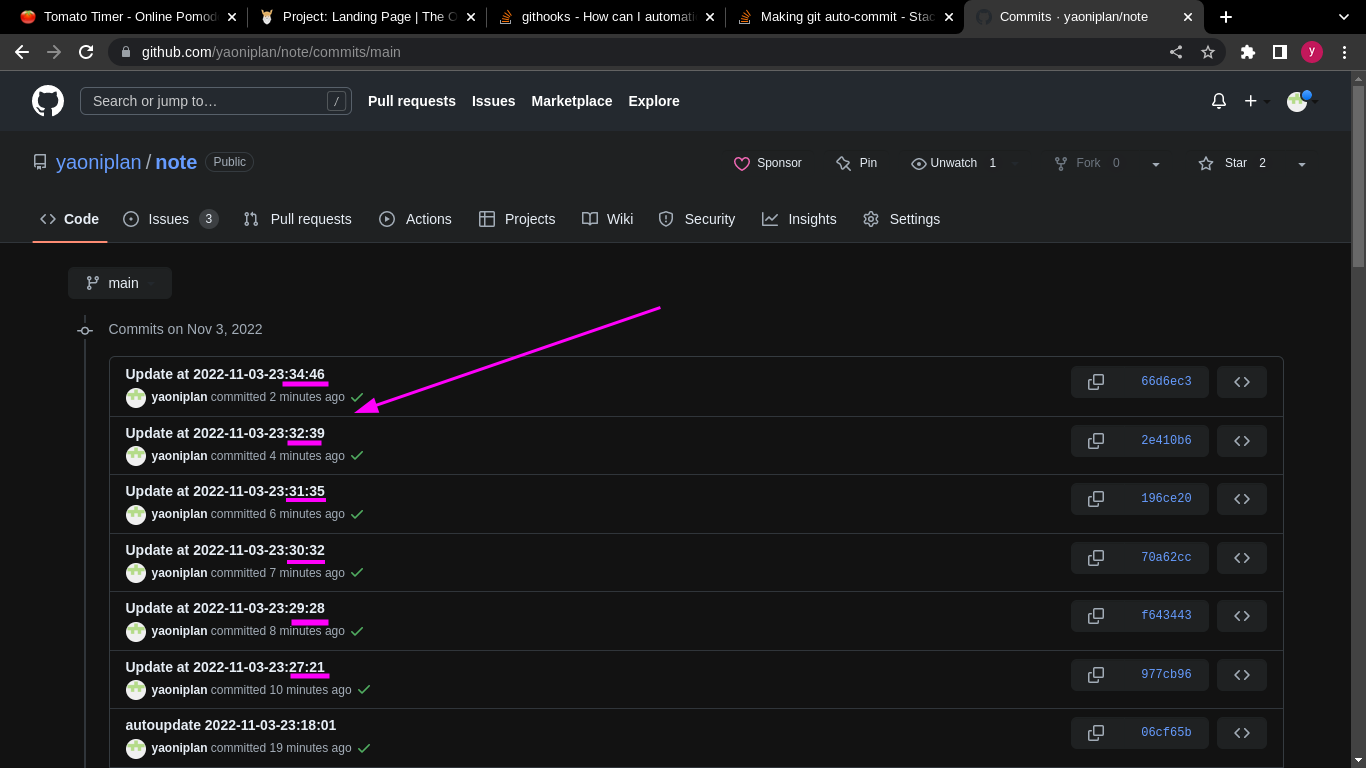This screenshot has height=768, width=1366.
Task: Open the Projects tab
Action: tap(517, 219)
